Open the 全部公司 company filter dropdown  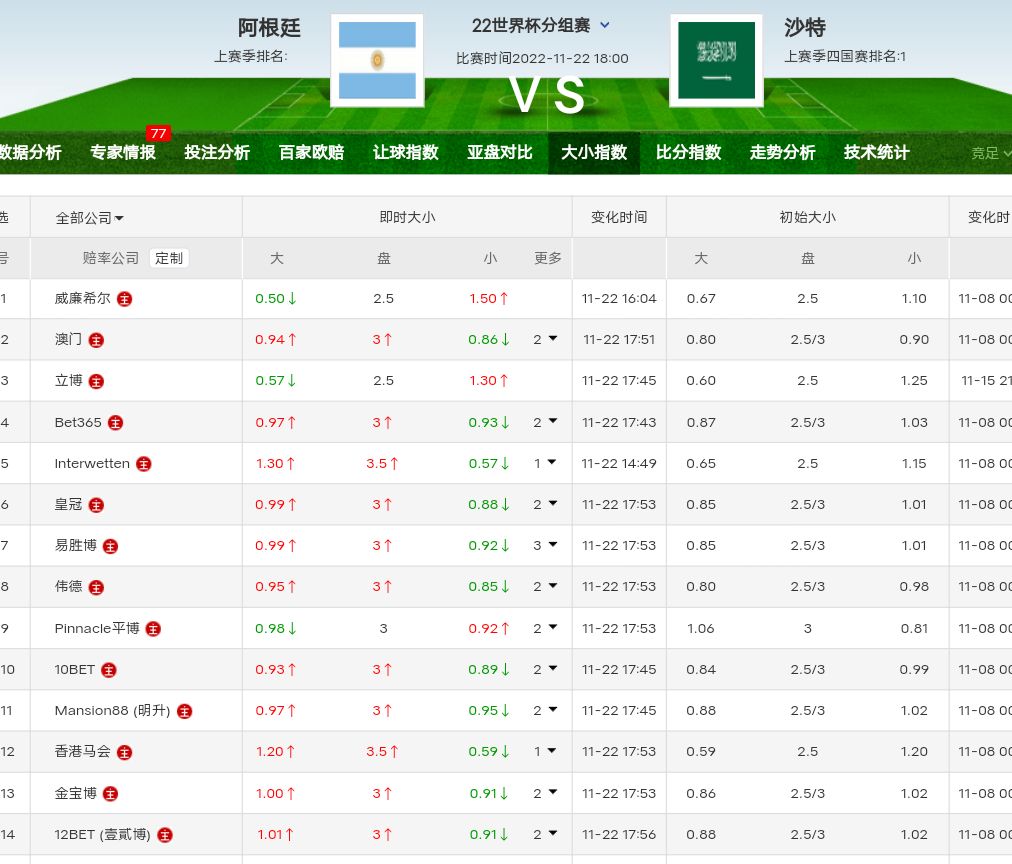[x=90, y=218]
